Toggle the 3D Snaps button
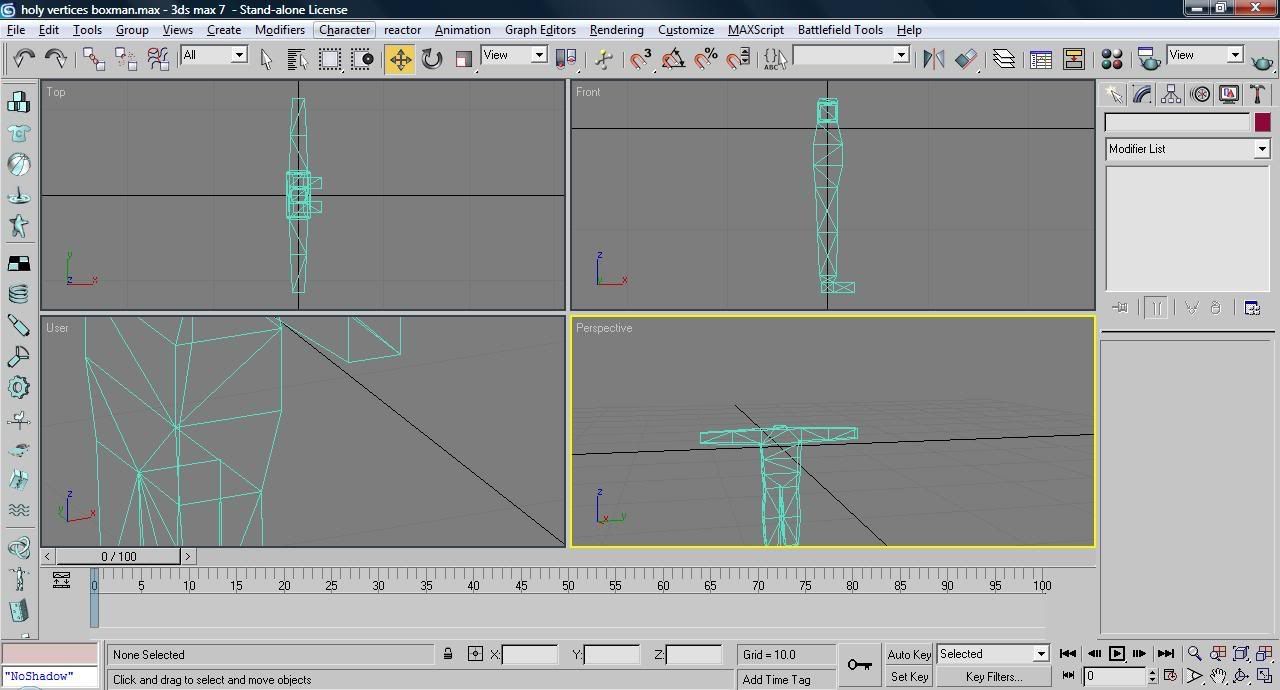 640,59
